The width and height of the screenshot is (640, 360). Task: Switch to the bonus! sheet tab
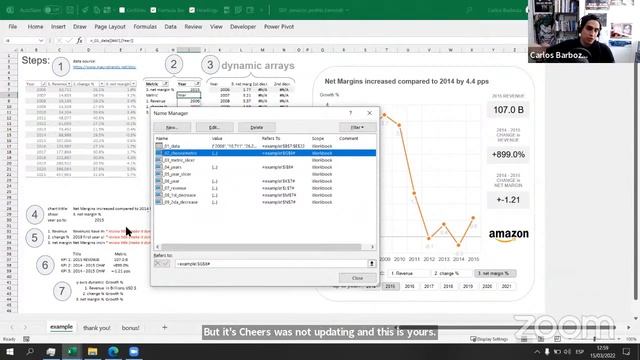[131, 328]
